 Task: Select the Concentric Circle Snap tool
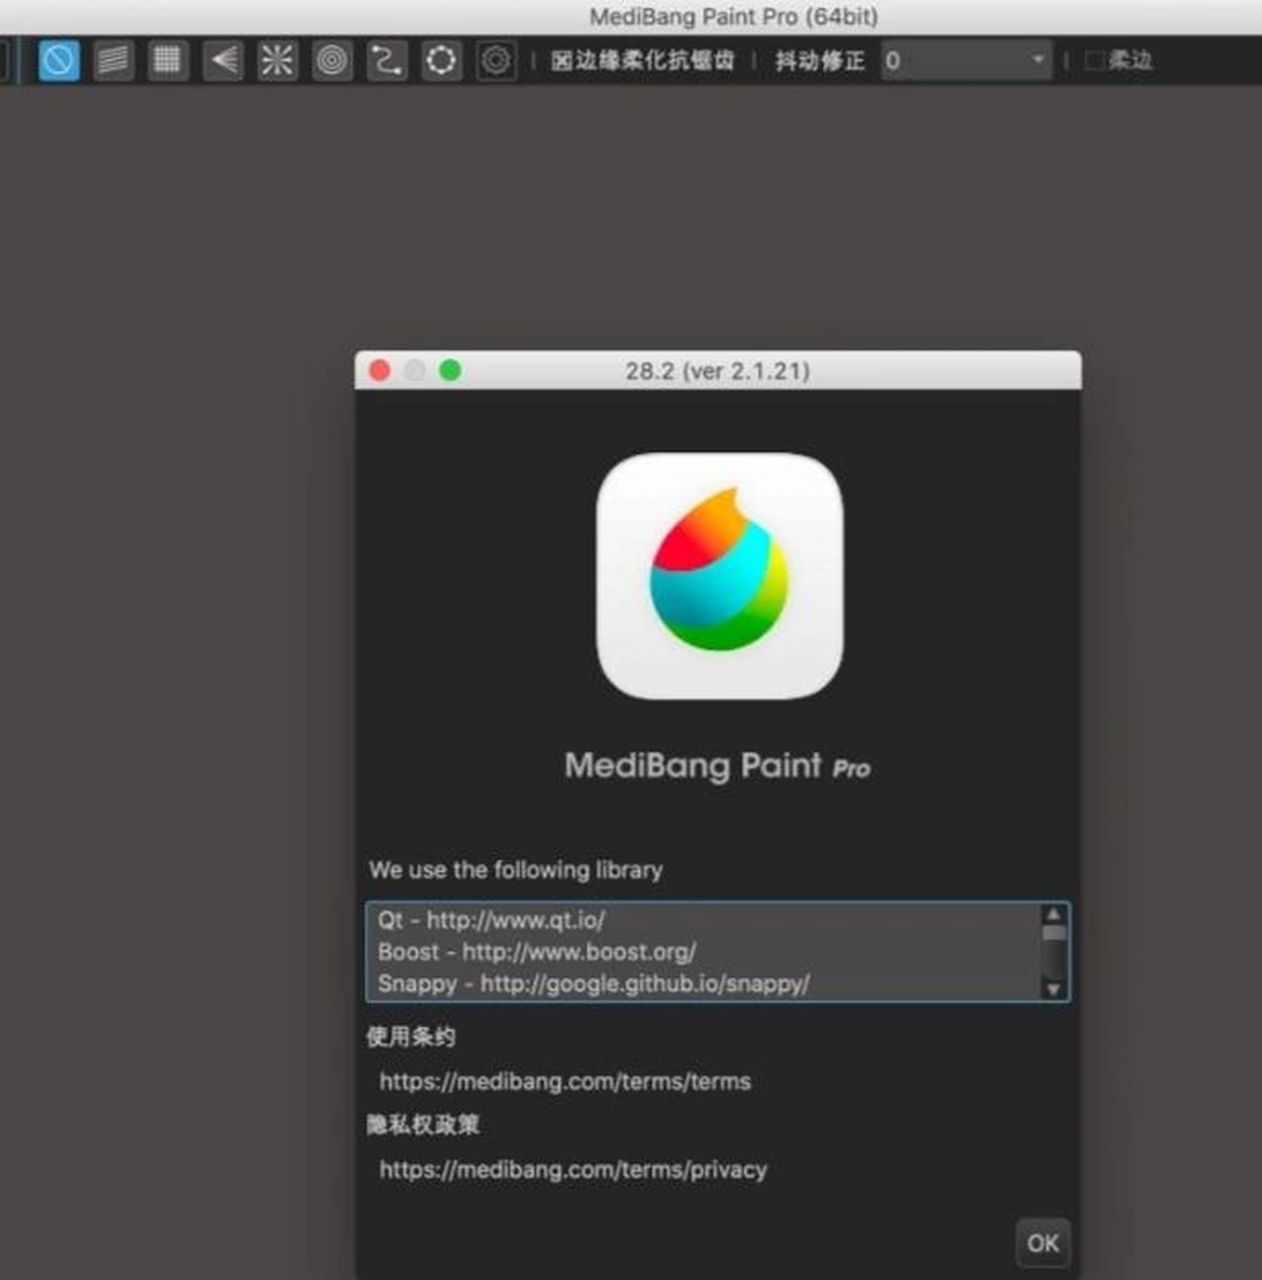[332, 60]
